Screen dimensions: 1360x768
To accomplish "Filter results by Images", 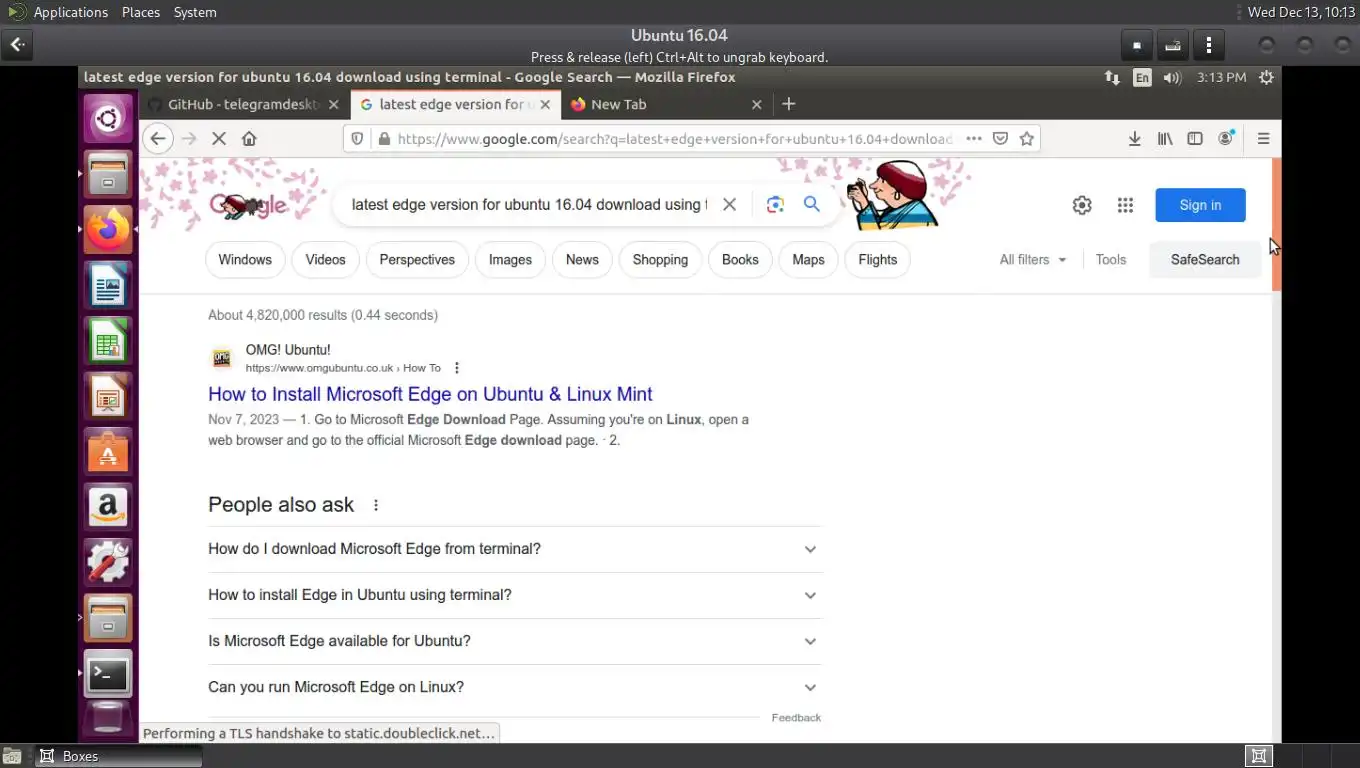I will point(510,259).
